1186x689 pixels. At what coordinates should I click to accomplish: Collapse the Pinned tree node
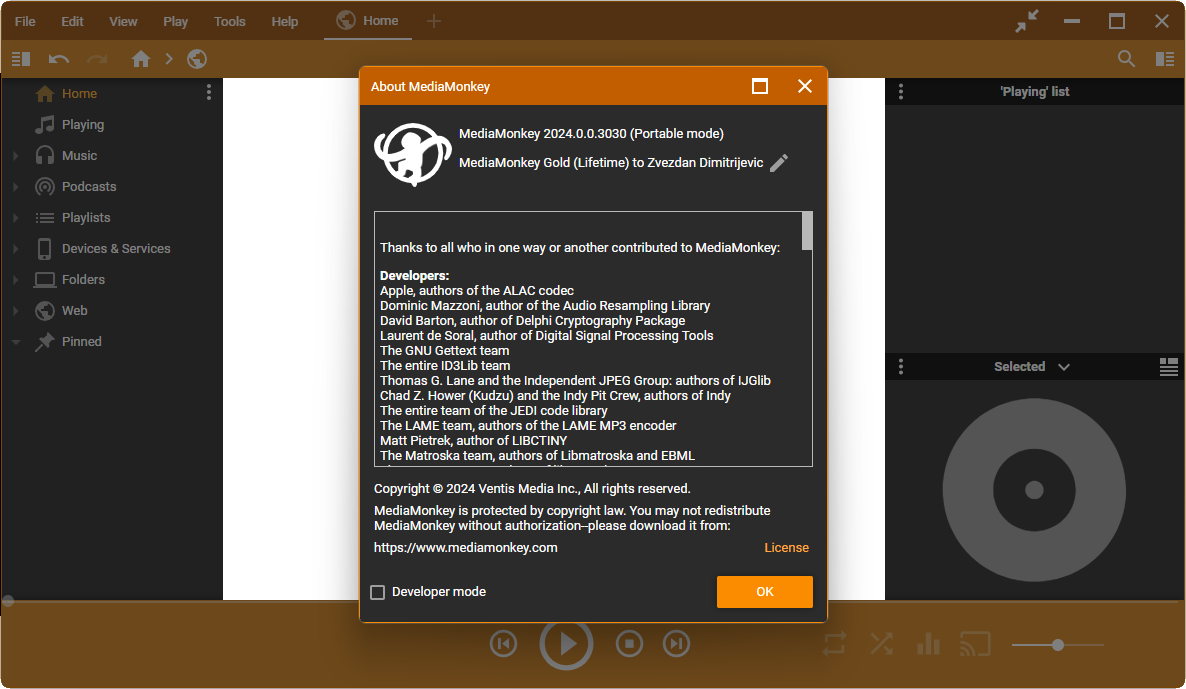16,342
